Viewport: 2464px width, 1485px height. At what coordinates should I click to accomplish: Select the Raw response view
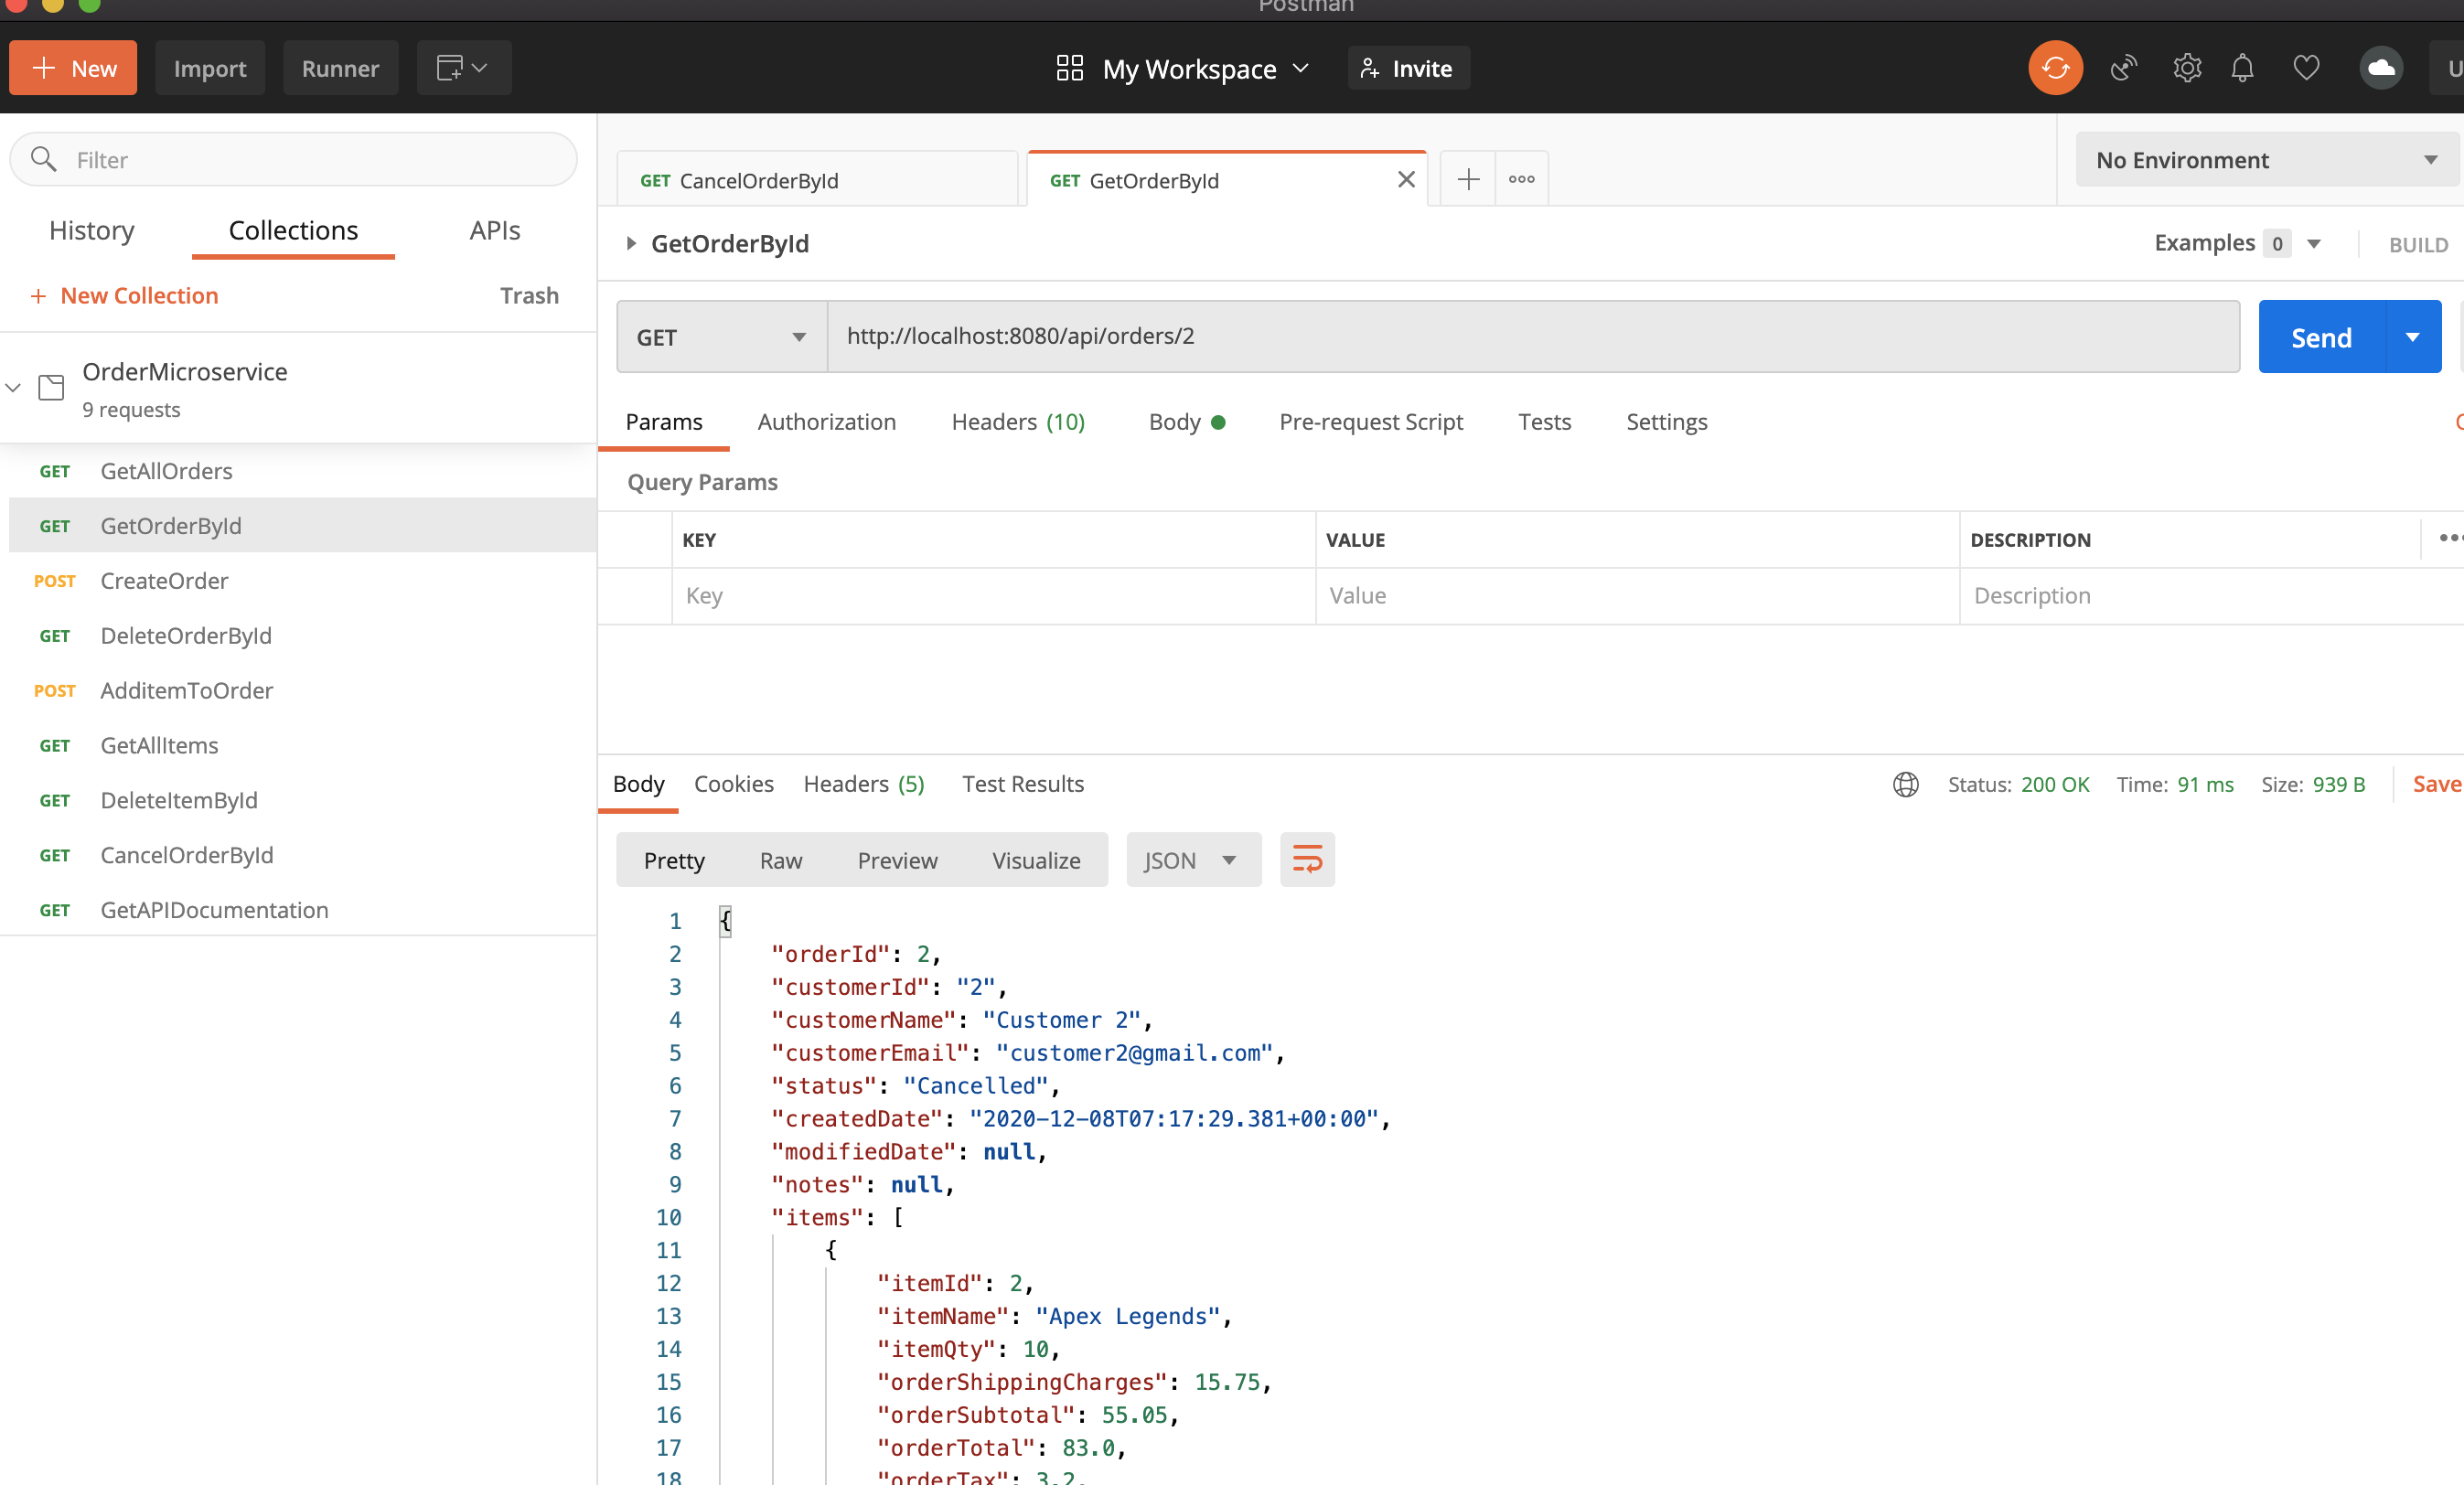coord(780,860)
